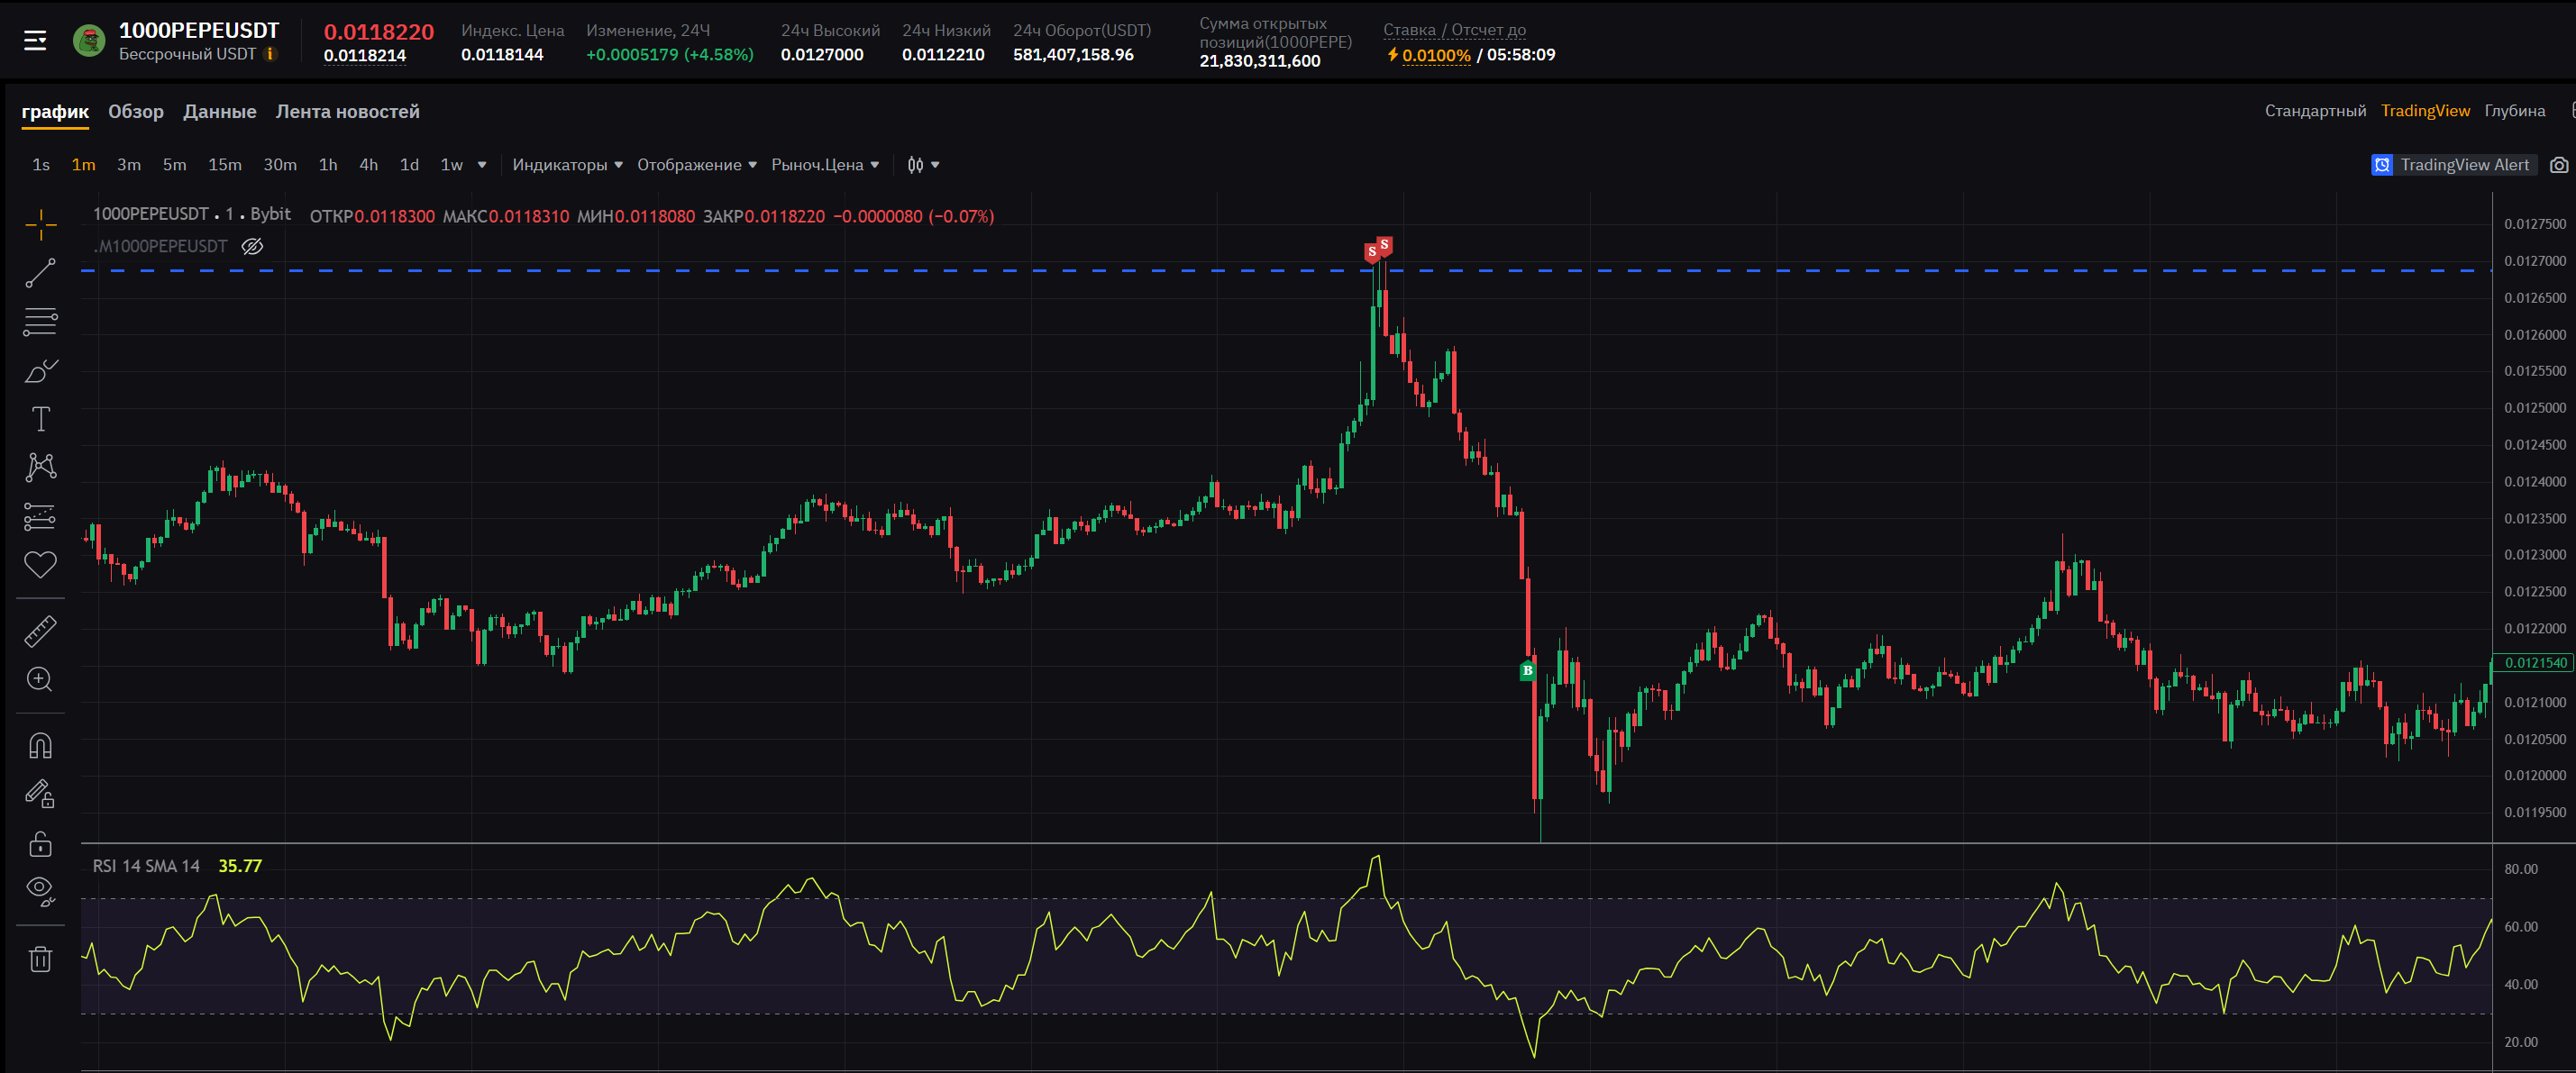Open the Индикаторы dropdown
2576x1073 pixels.
coord(566,165)
